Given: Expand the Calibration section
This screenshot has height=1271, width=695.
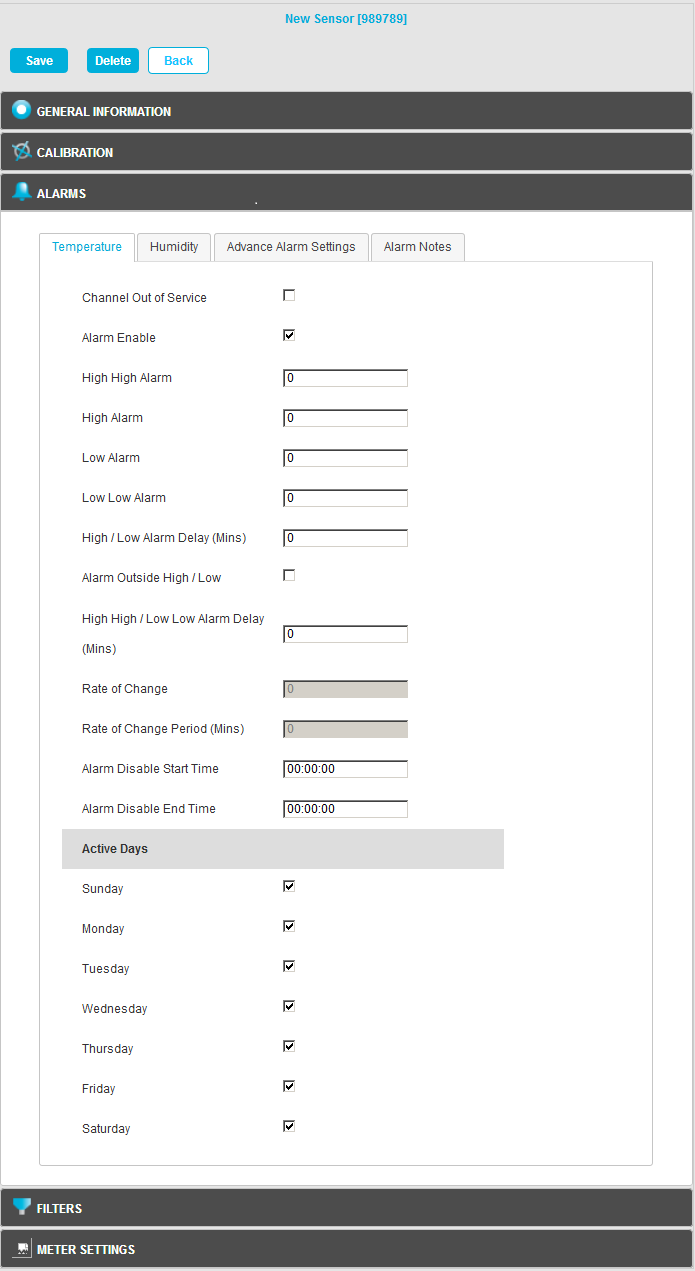Looking at the screenshot, I should (346, 152).
